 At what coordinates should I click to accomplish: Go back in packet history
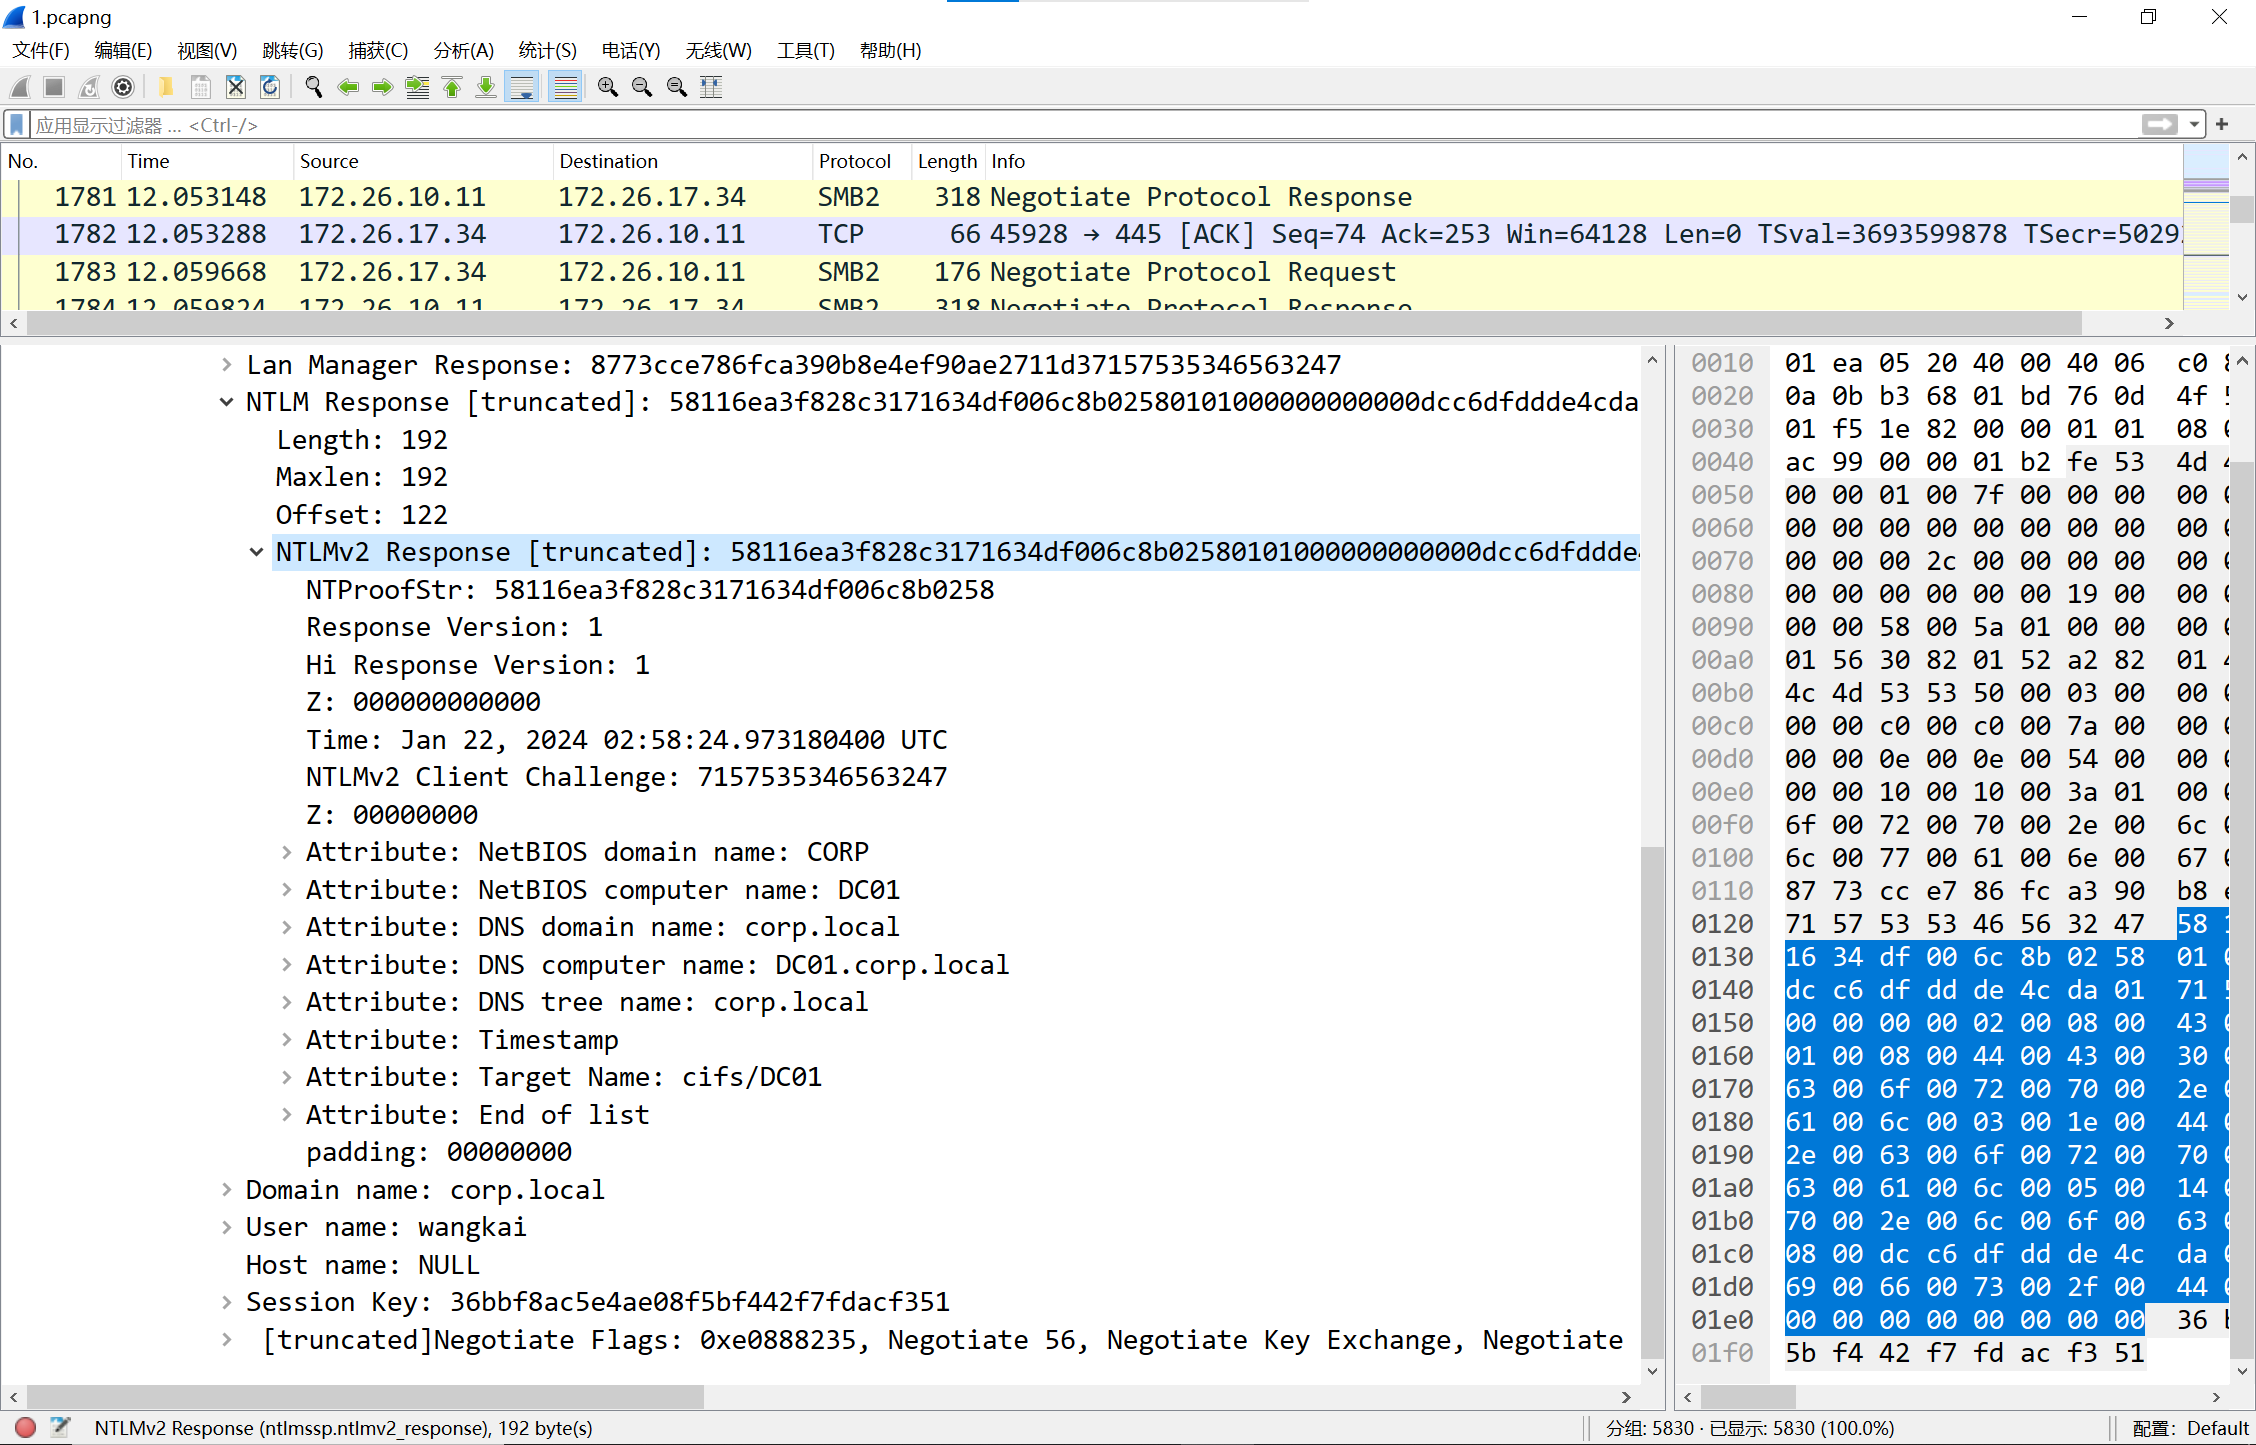point(348,87)
